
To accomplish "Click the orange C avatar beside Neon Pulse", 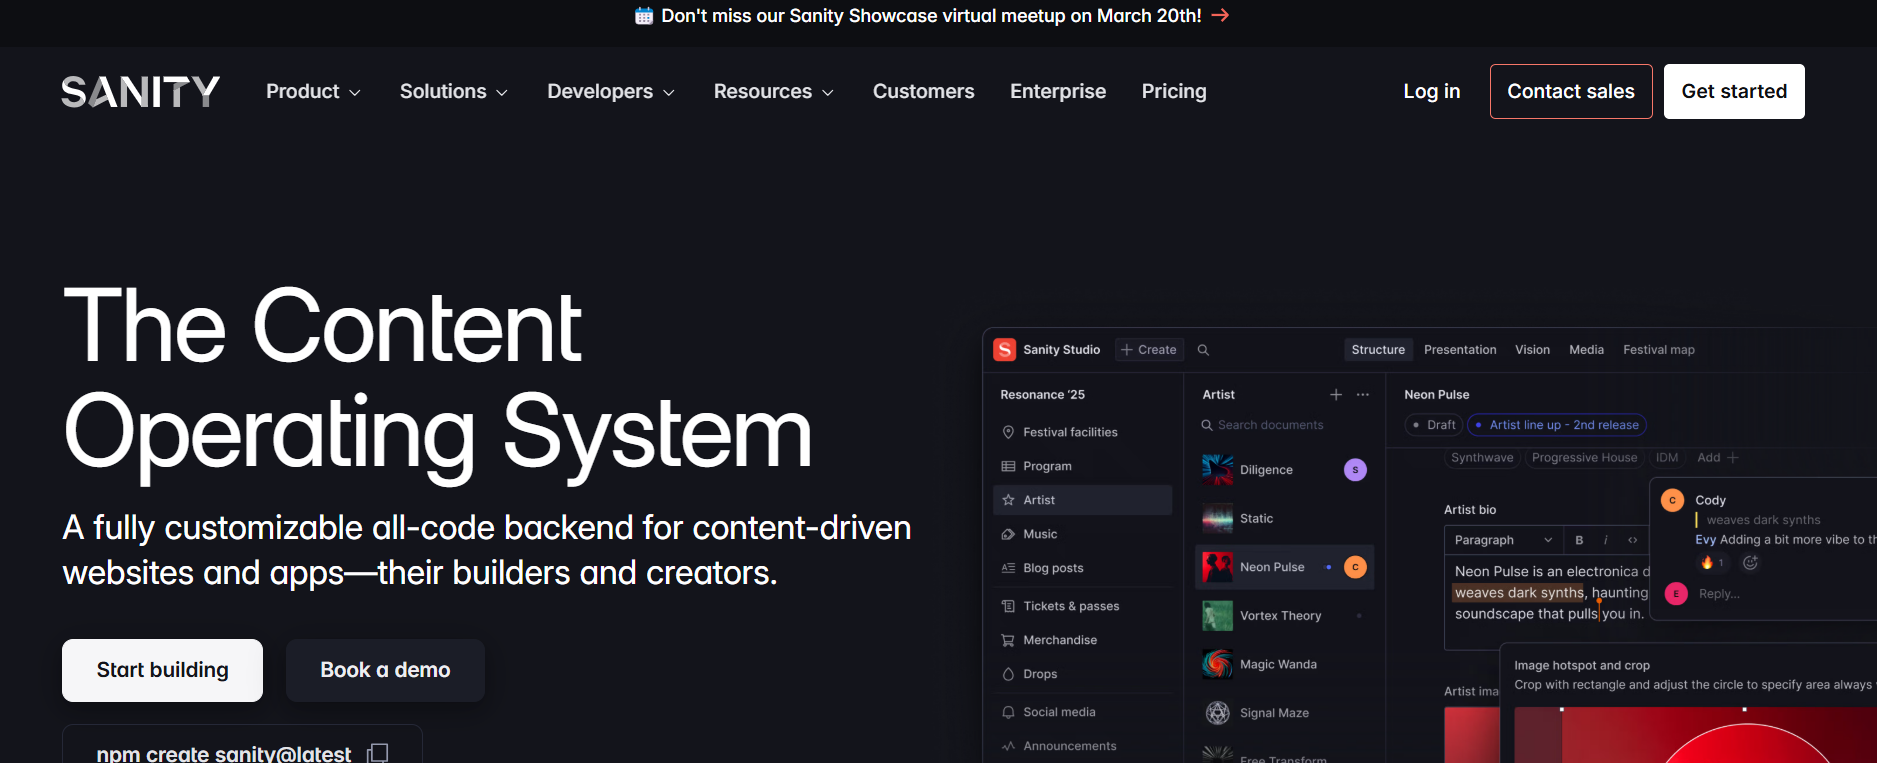I will point(1355,567).
